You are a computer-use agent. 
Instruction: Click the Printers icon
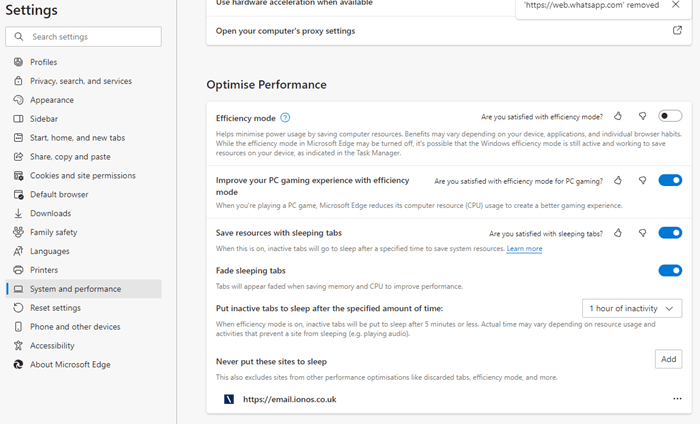tap(18, 270)
